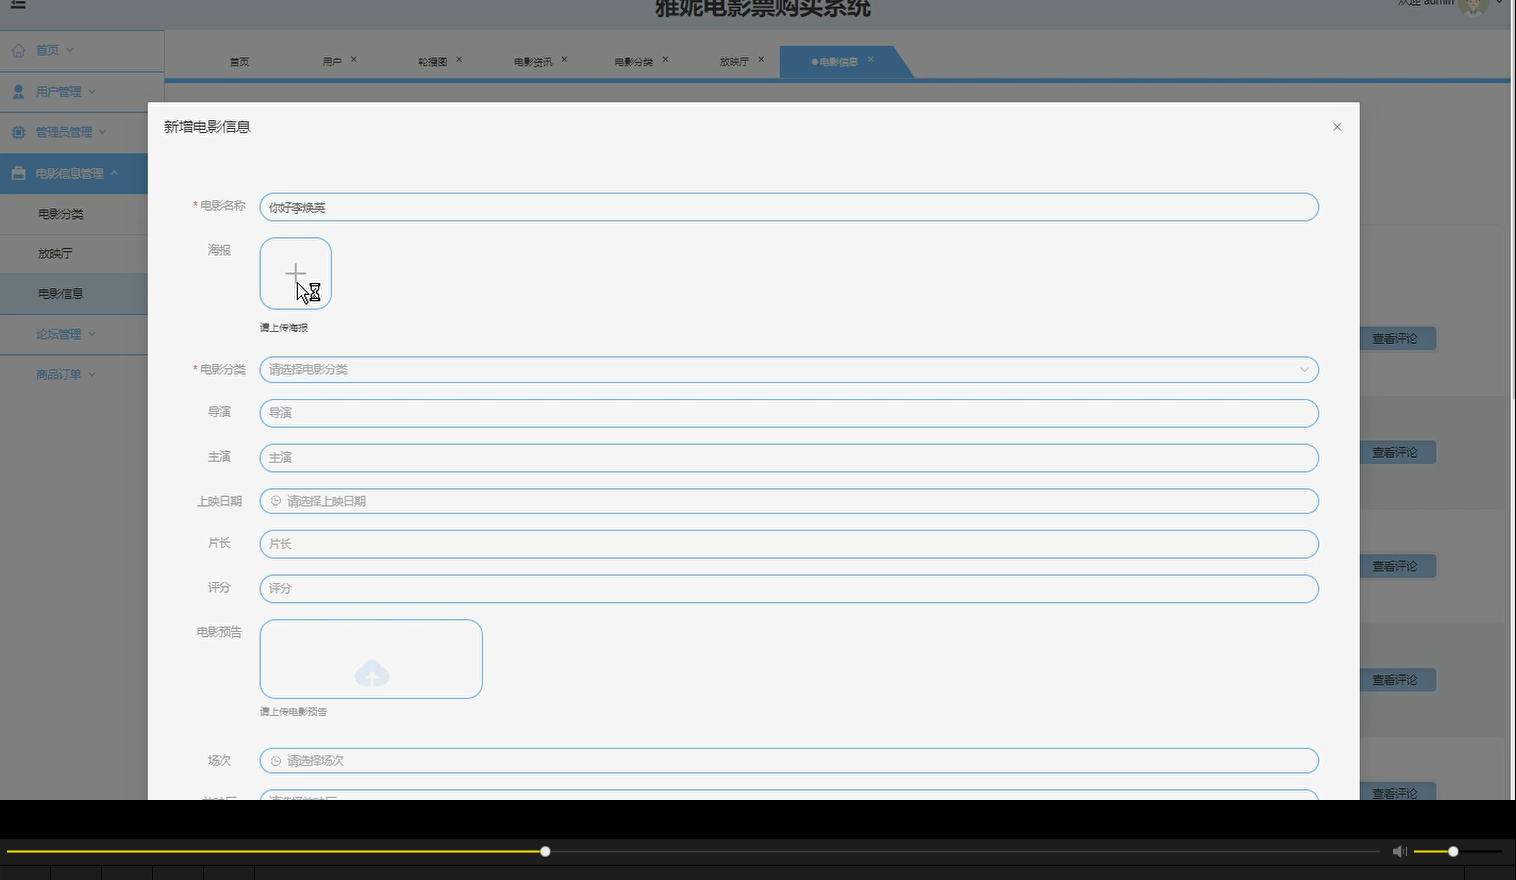Switch to the 电影资讯 tab
This screenshot has width=1516, height=880.
[x=533, y=62]
